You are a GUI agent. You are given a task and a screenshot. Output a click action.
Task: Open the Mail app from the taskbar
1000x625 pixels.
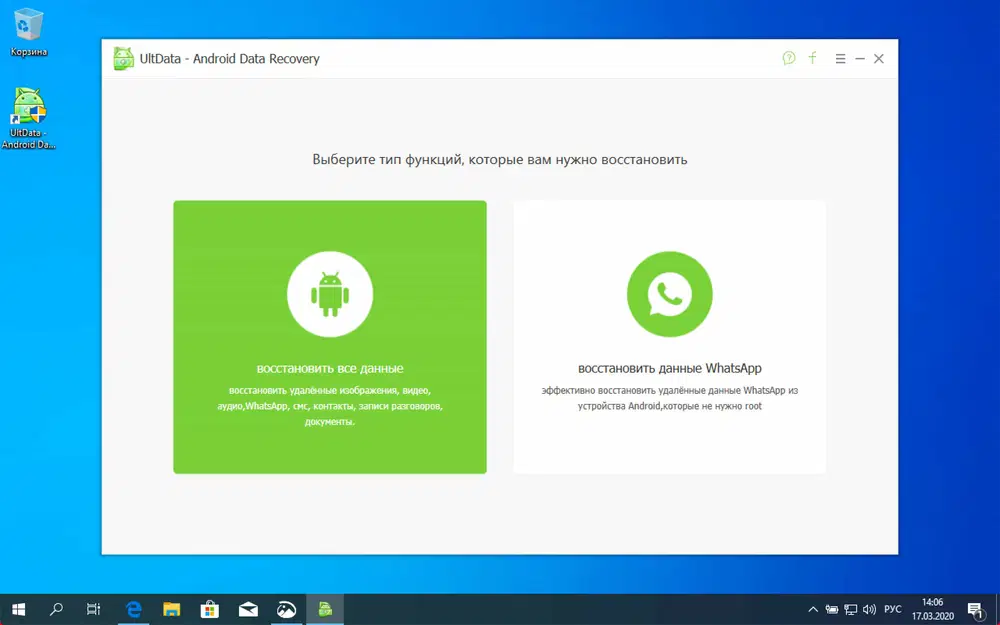pyautogui.click(x=248, y=608)
